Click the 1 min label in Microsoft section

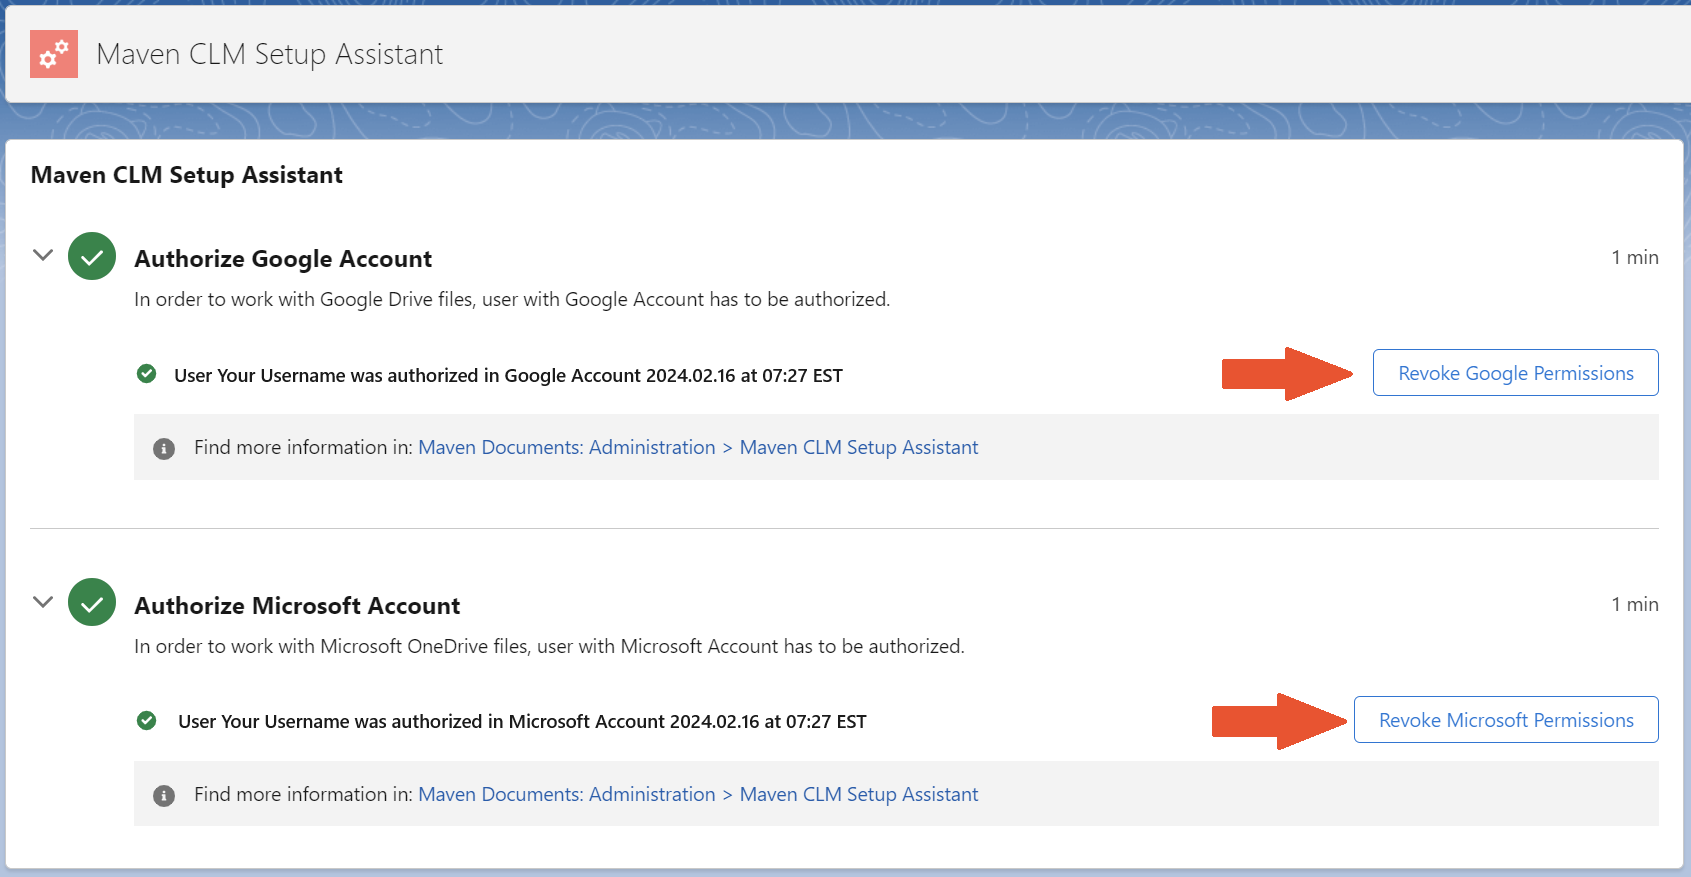tap(1635, 604)
